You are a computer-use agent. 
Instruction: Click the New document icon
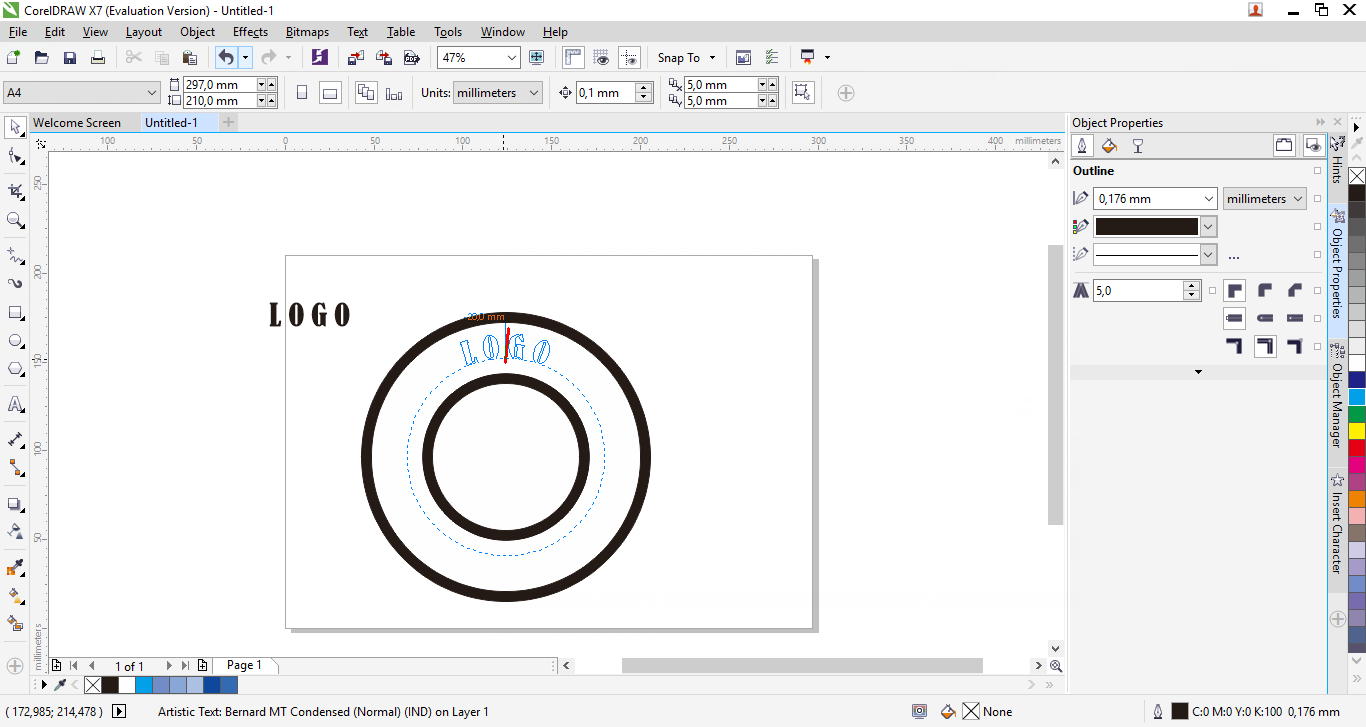click(14, 58)
